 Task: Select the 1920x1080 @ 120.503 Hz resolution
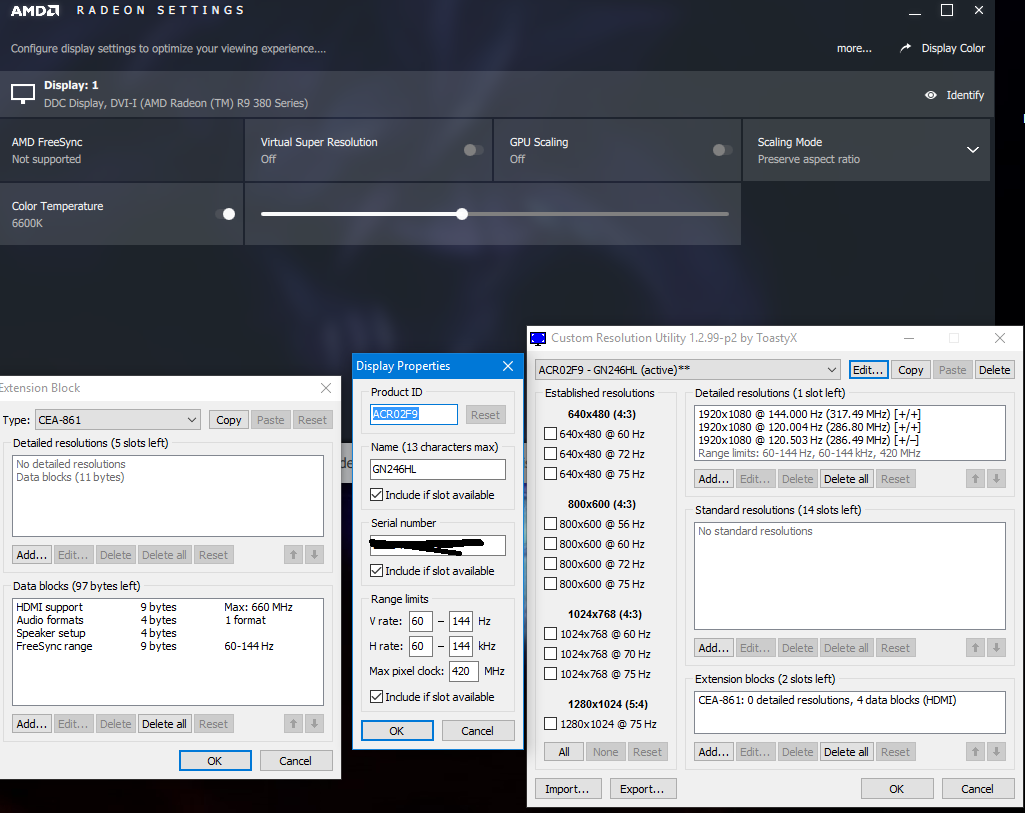click(808, 440)
